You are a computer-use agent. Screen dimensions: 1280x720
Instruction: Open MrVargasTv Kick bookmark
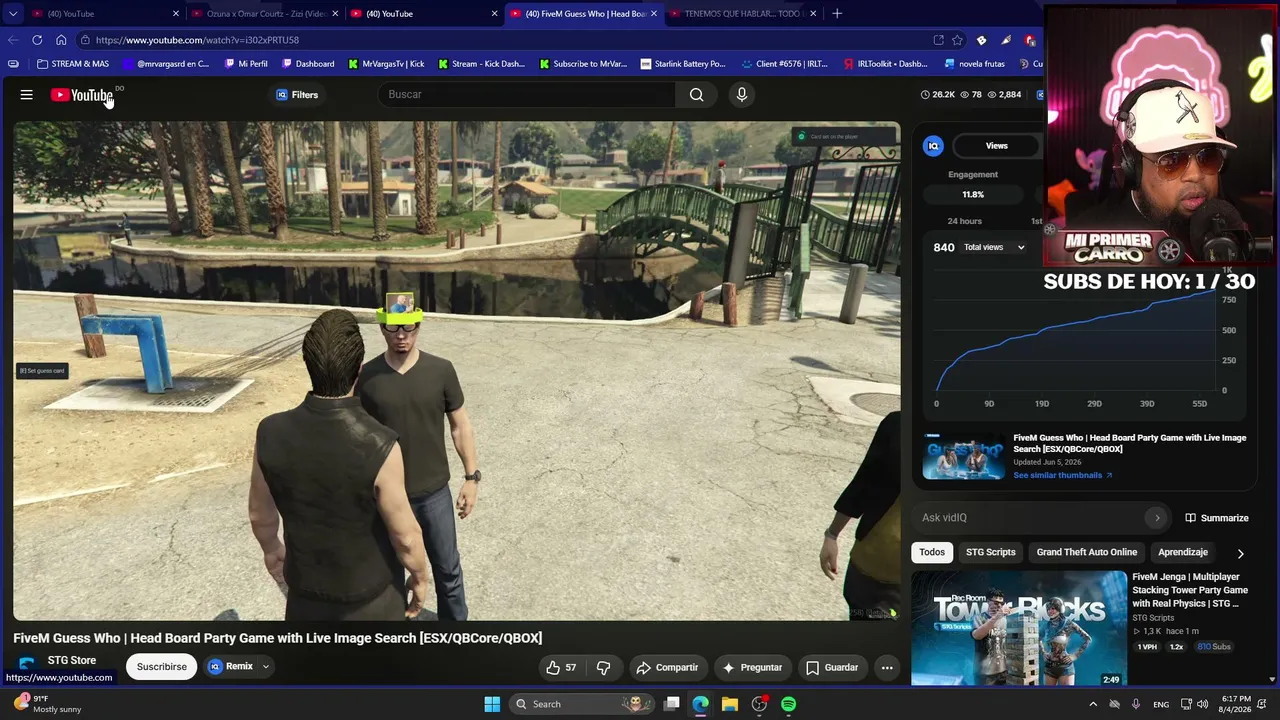[x=386, y=64]
